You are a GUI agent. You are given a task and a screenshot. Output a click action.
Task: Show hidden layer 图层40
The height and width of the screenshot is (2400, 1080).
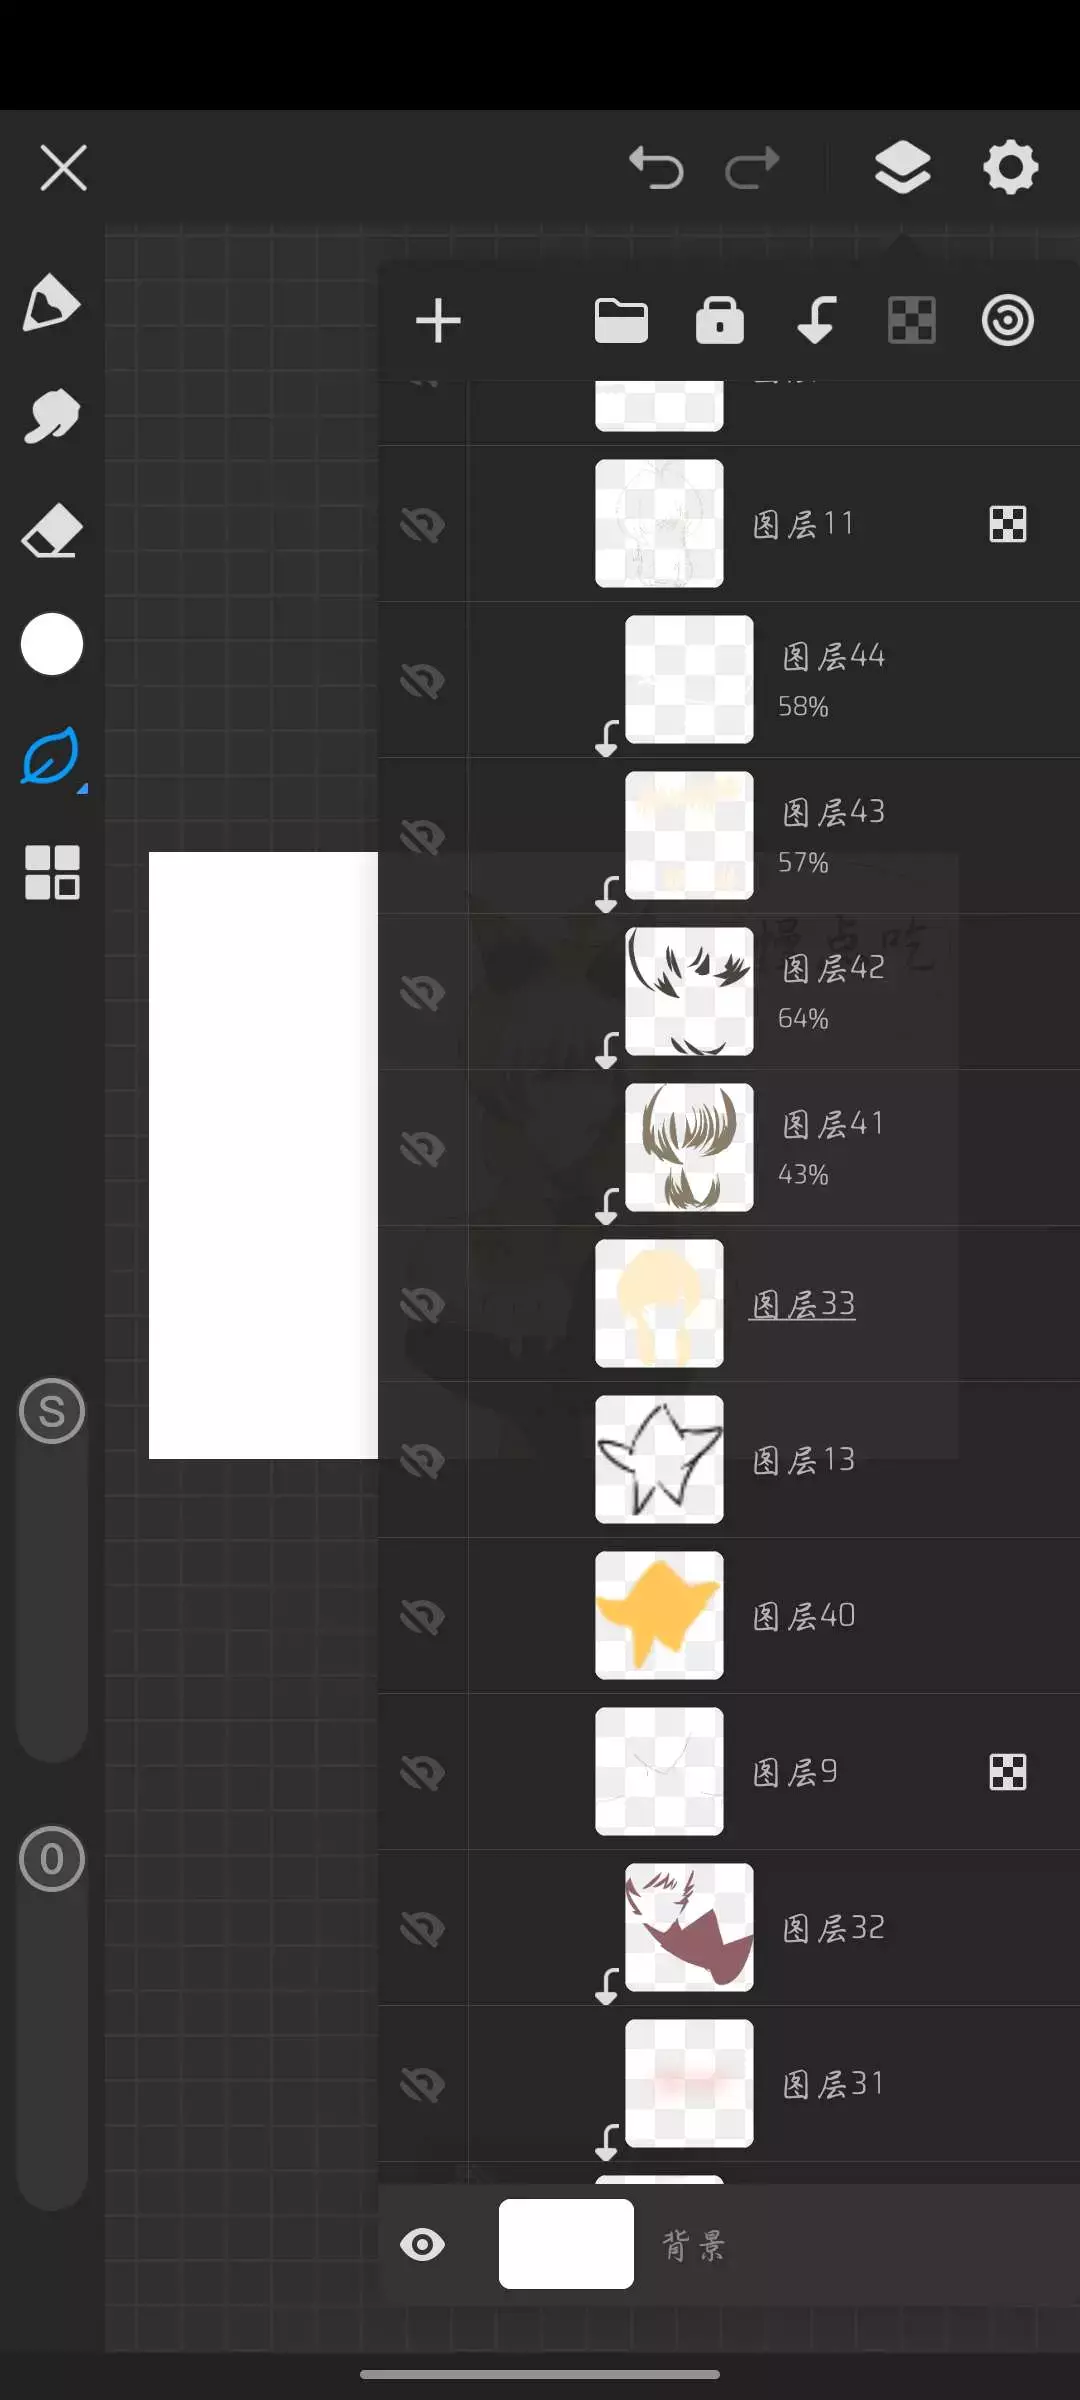point(422,1616)
